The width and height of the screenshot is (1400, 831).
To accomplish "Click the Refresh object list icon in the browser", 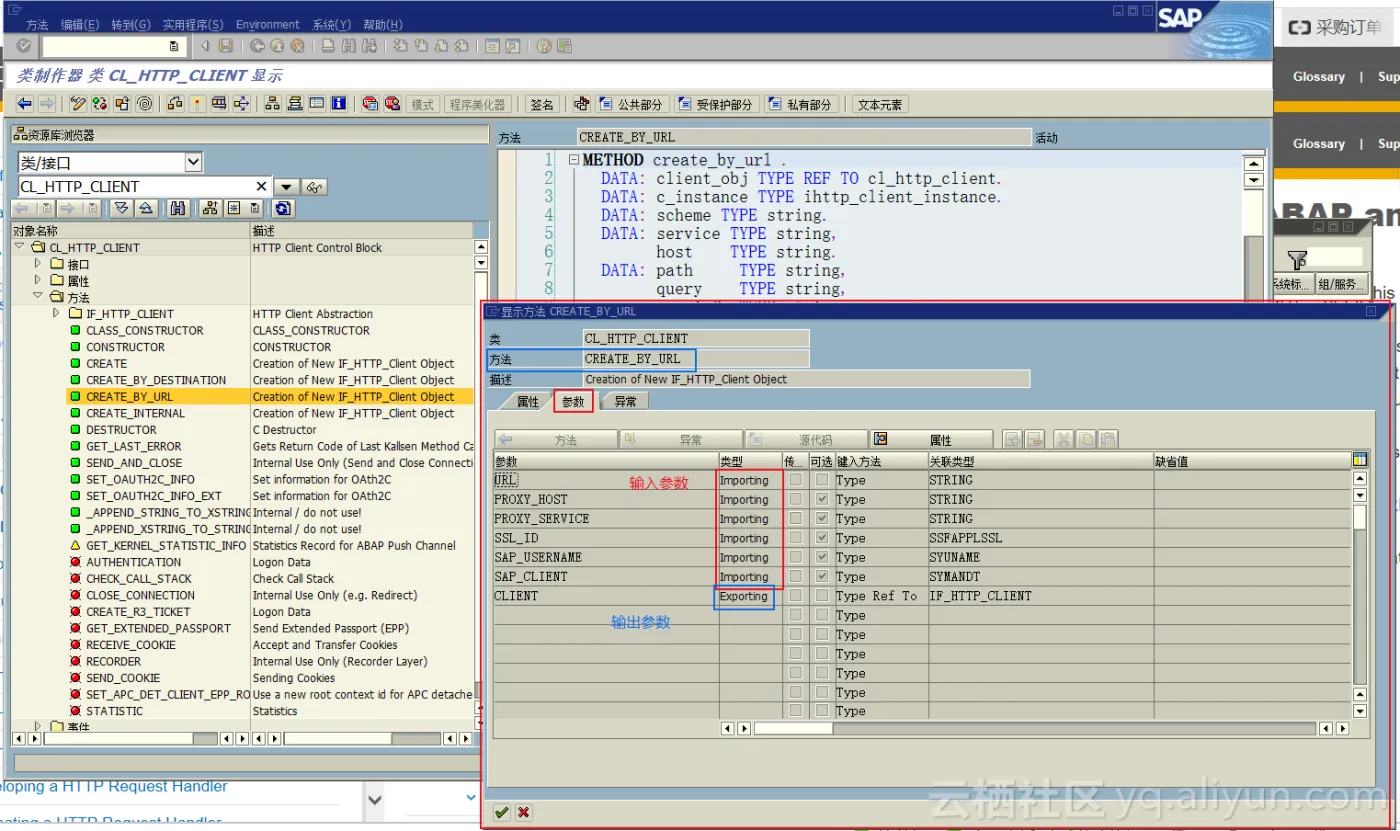I will point(283,208).
